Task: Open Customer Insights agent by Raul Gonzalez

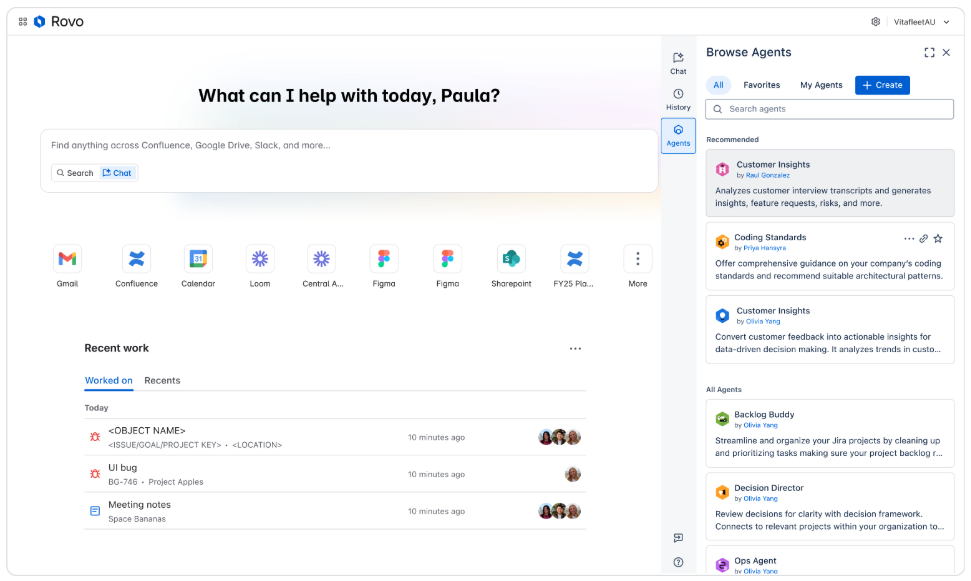Action: [x=830, y=183]
